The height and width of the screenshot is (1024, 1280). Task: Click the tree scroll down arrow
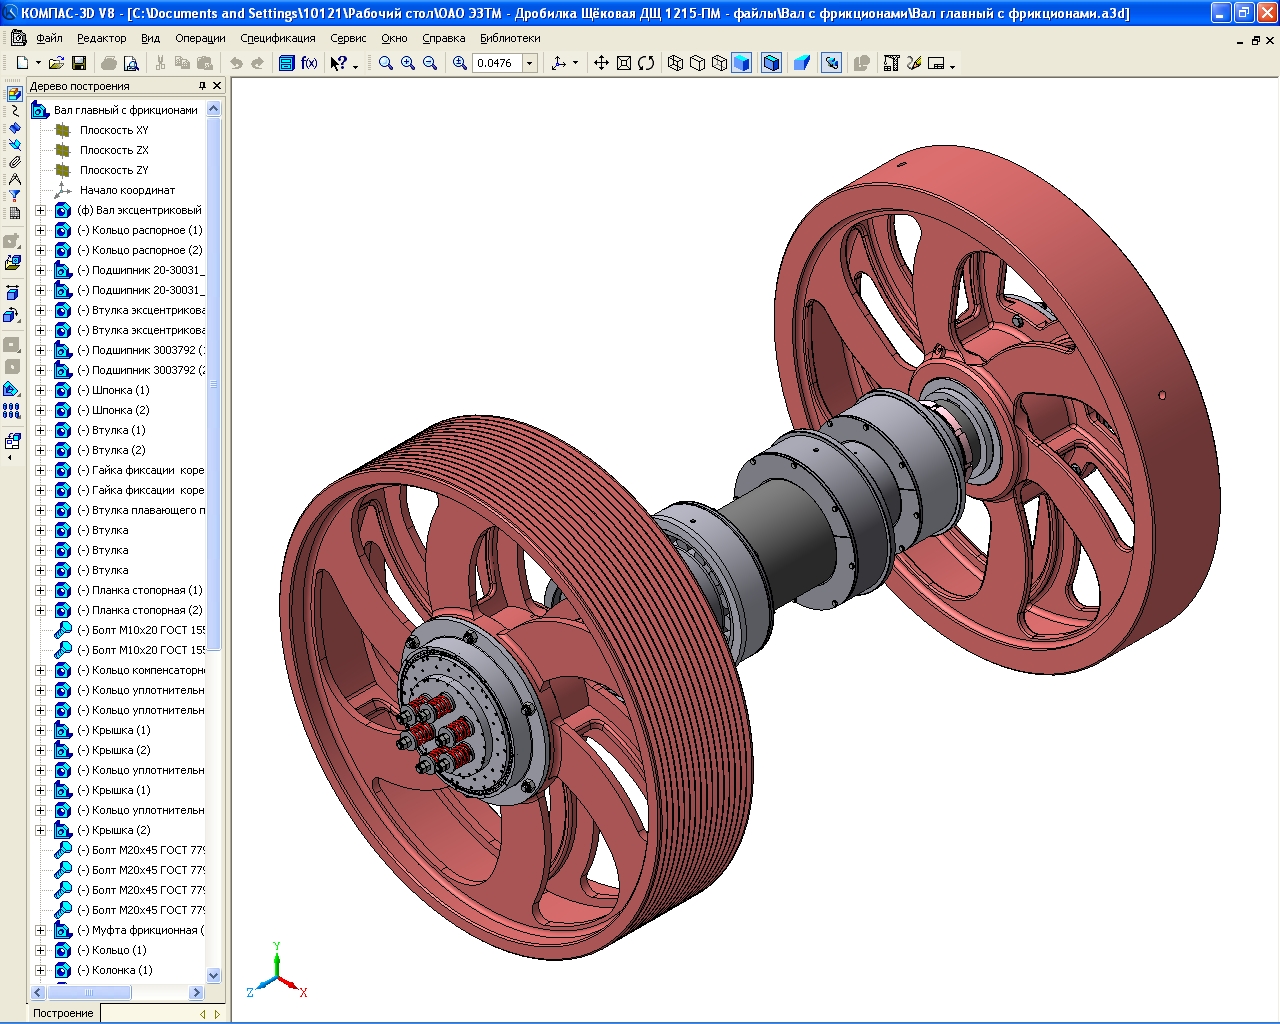coord(213,975)
